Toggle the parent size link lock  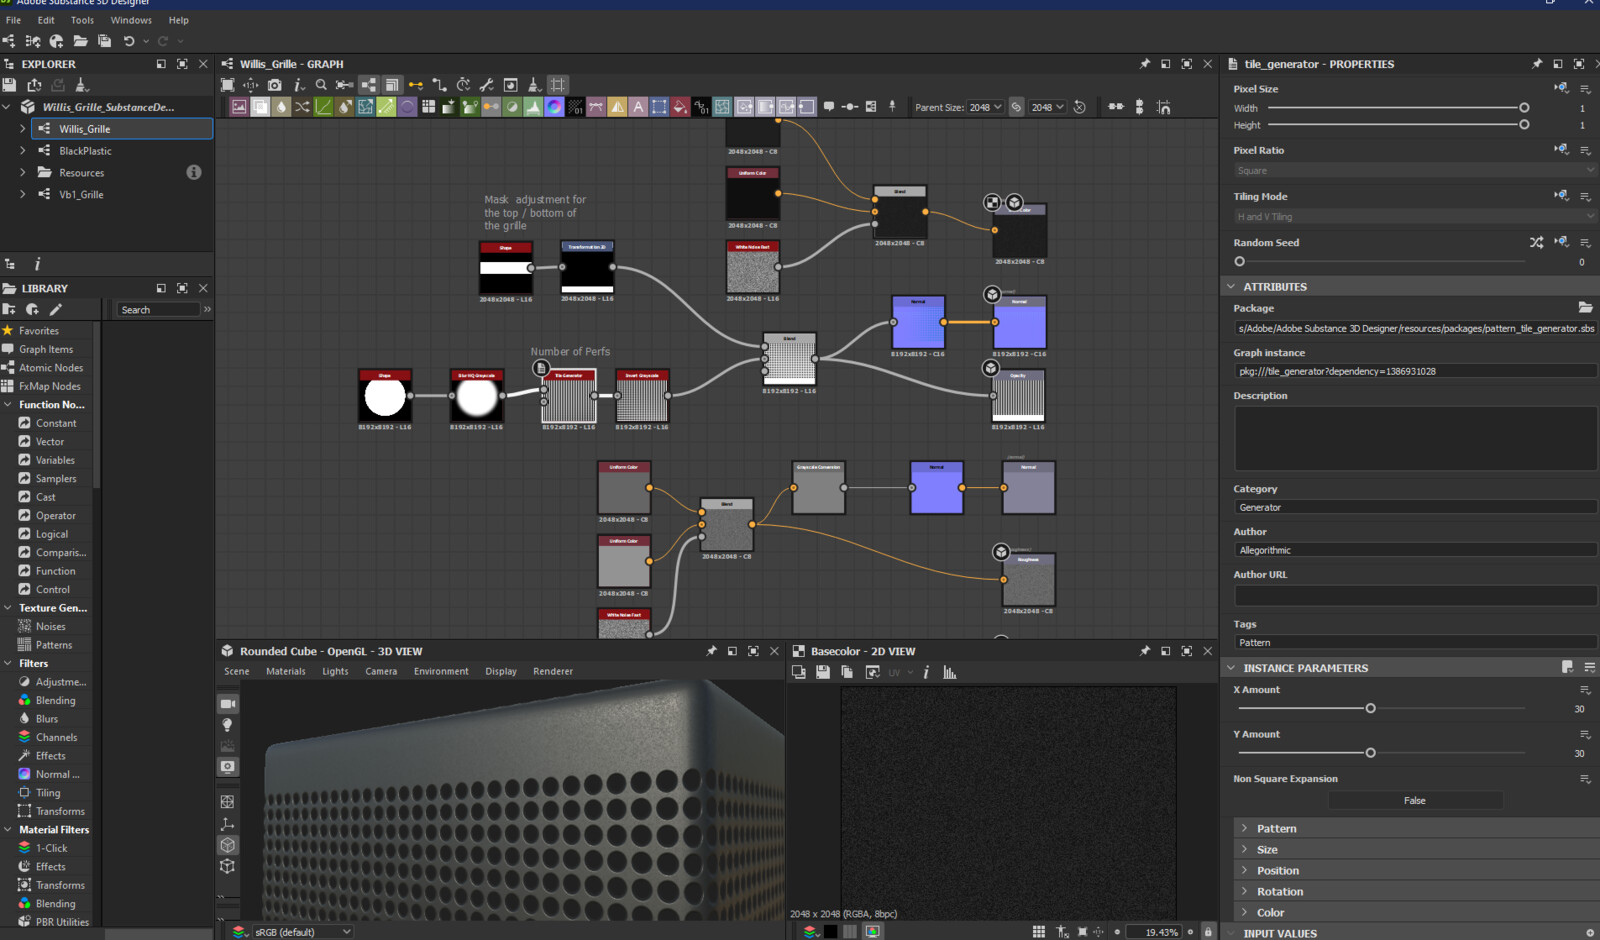(1016, 107)
